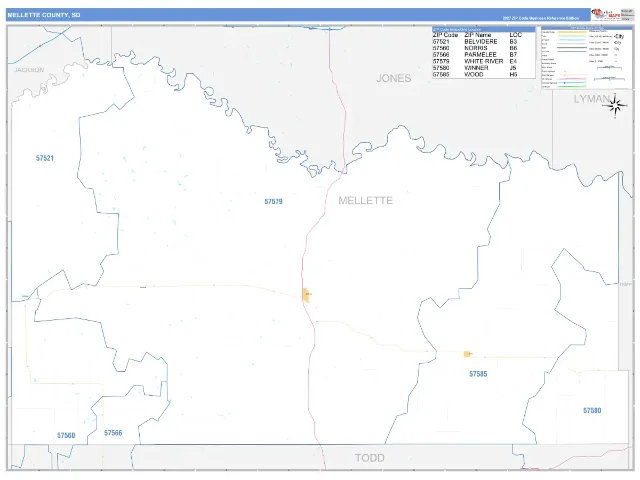Click the ZIP Code Business Reference Edition subtitle
The width and height of the screenshot is (640, 480).
point(540,18)
